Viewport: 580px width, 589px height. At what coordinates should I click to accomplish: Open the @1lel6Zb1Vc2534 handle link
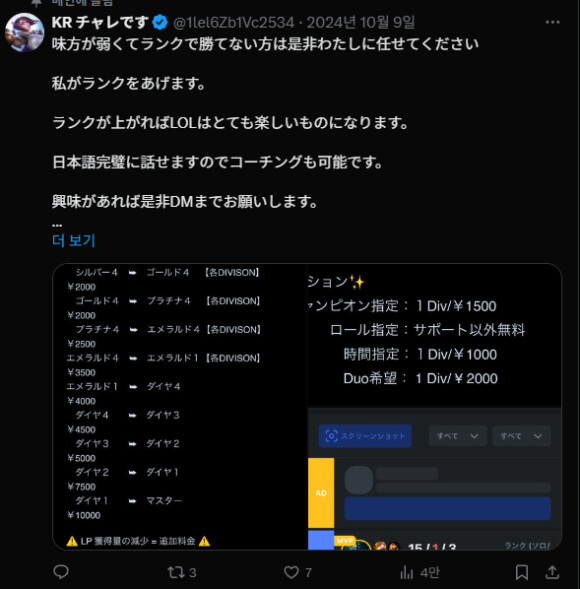(x=234, y=23)
